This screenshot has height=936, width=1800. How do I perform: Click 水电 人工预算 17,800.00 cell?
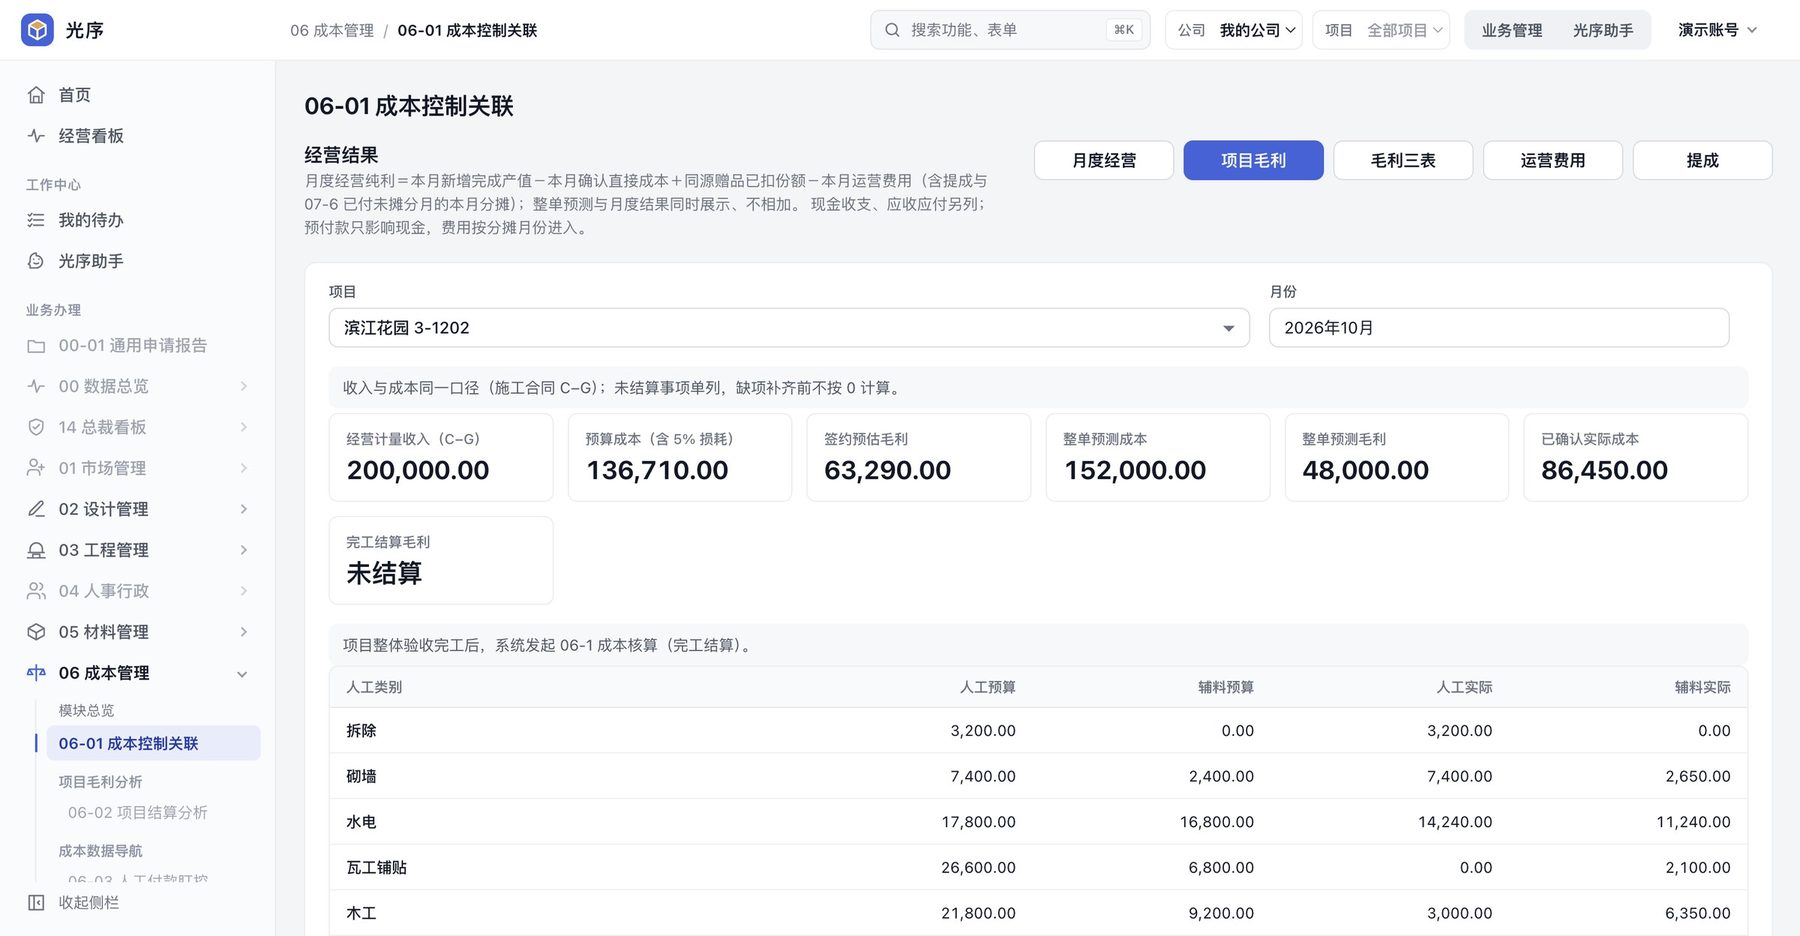(978, 822)
